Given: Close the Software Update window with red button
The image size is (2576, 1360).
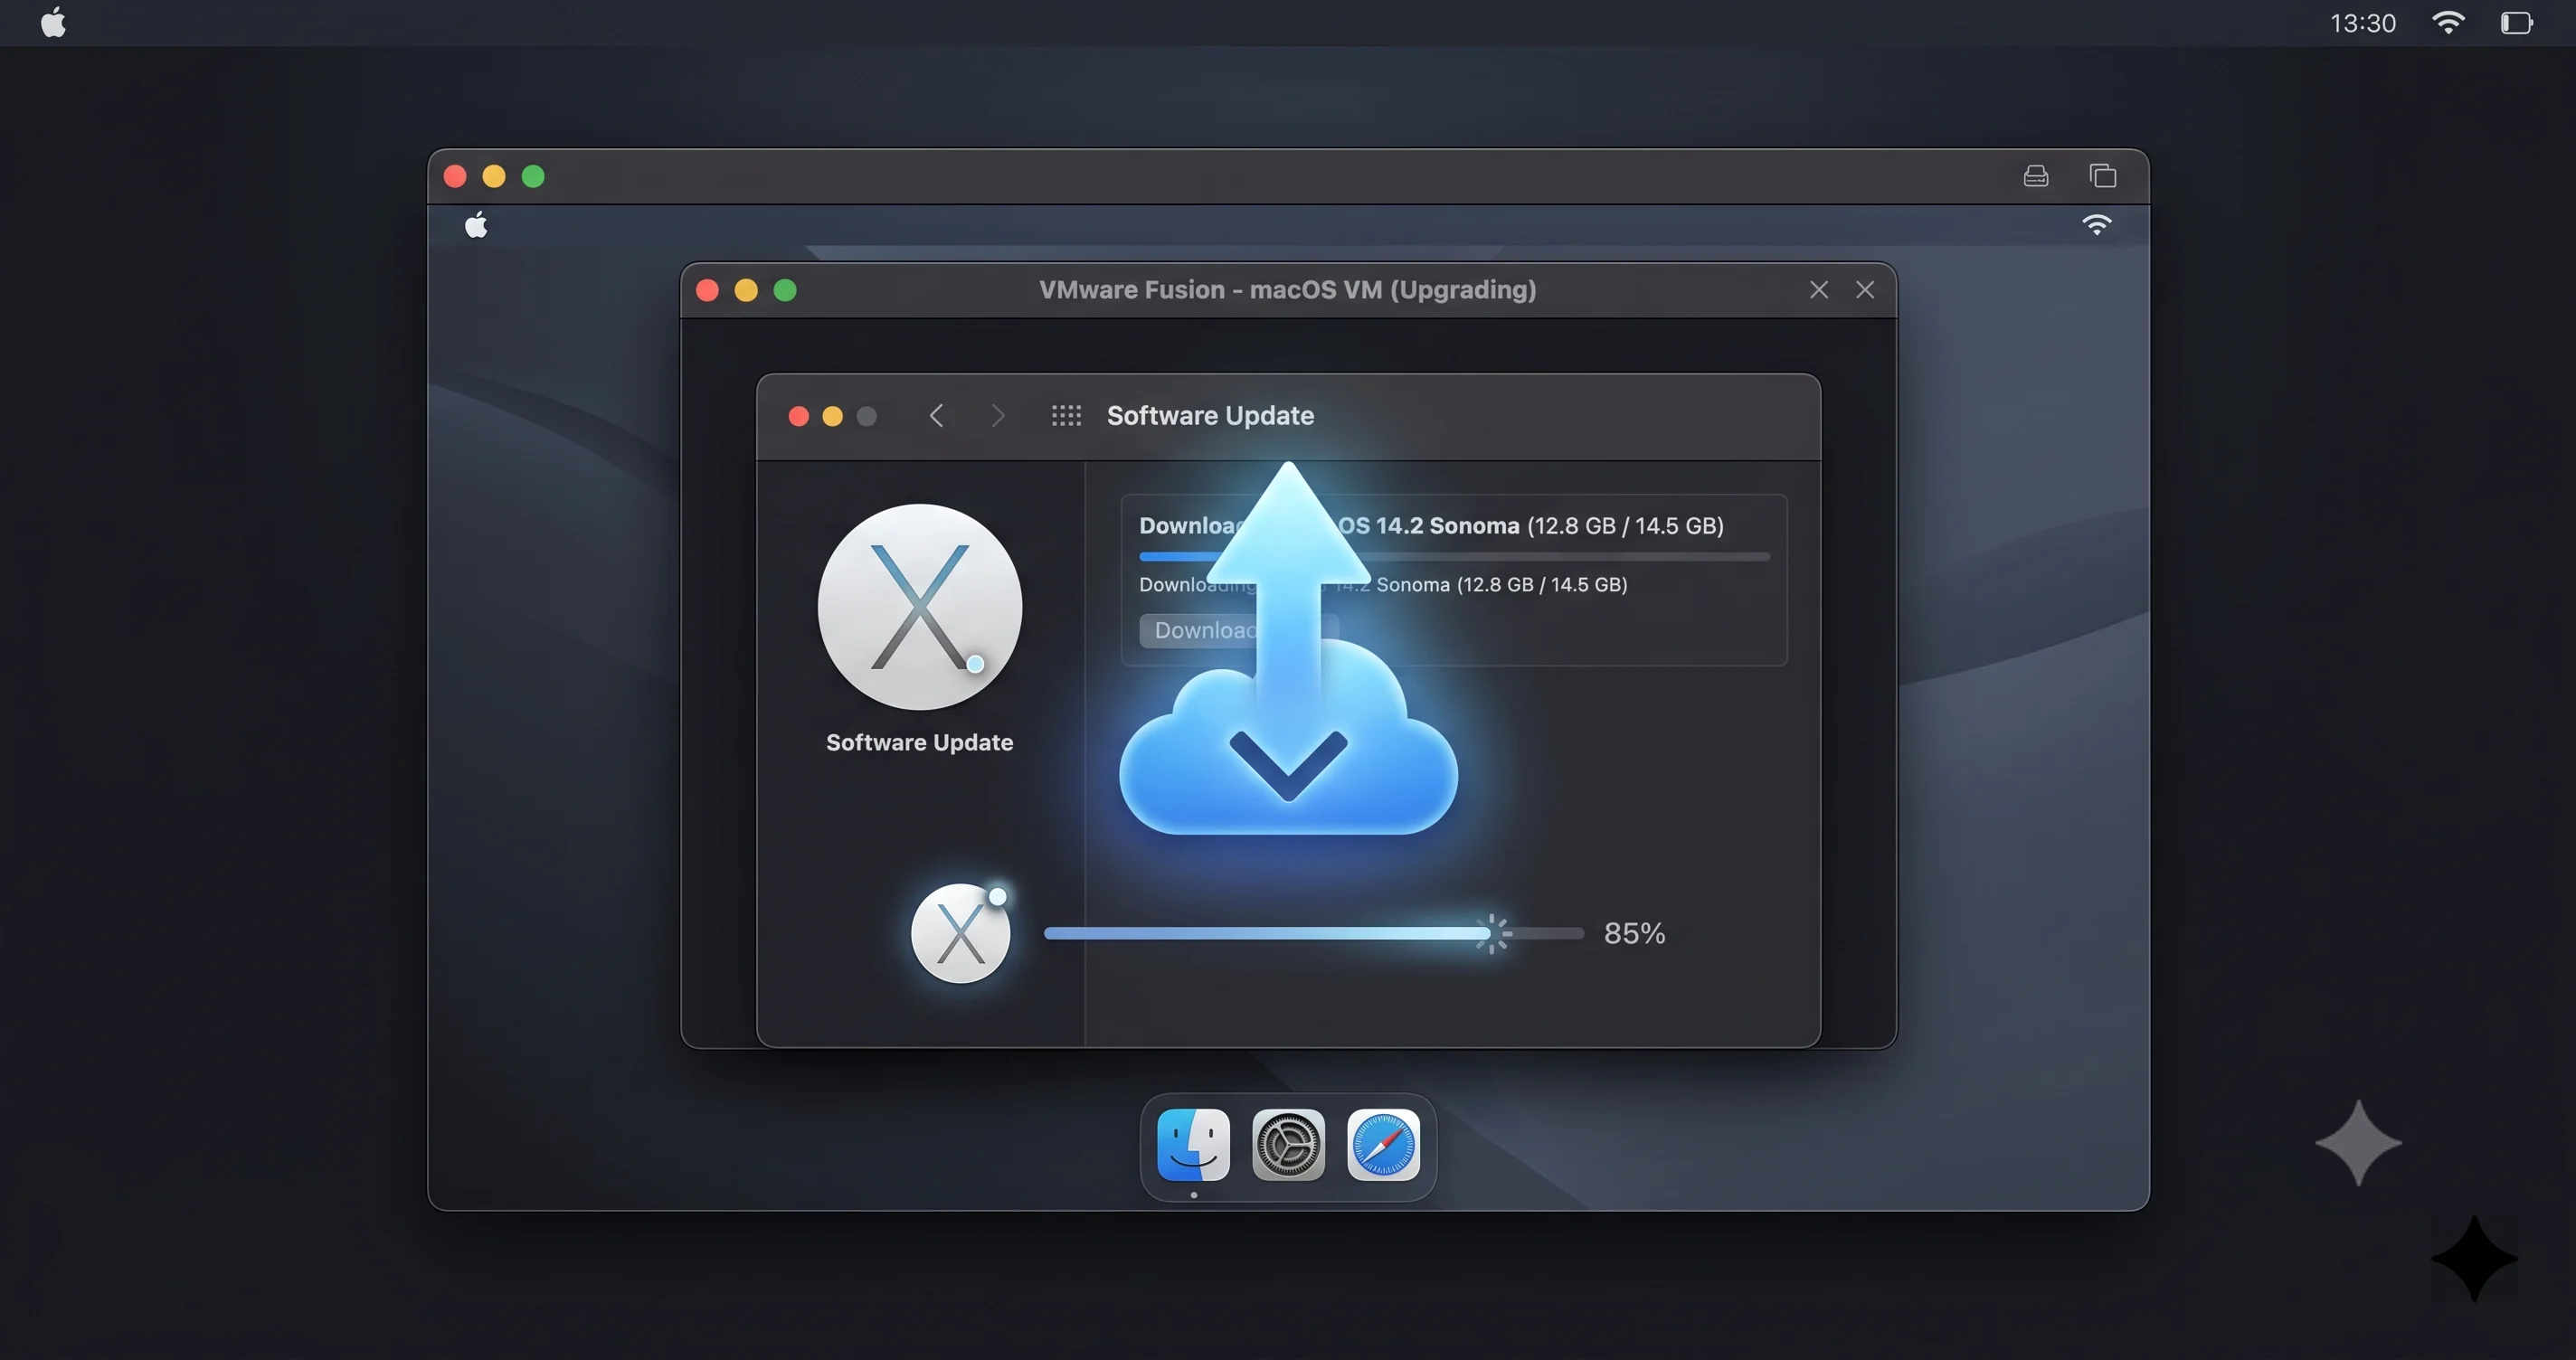Looking at the screenshot, I should [798, 416].
